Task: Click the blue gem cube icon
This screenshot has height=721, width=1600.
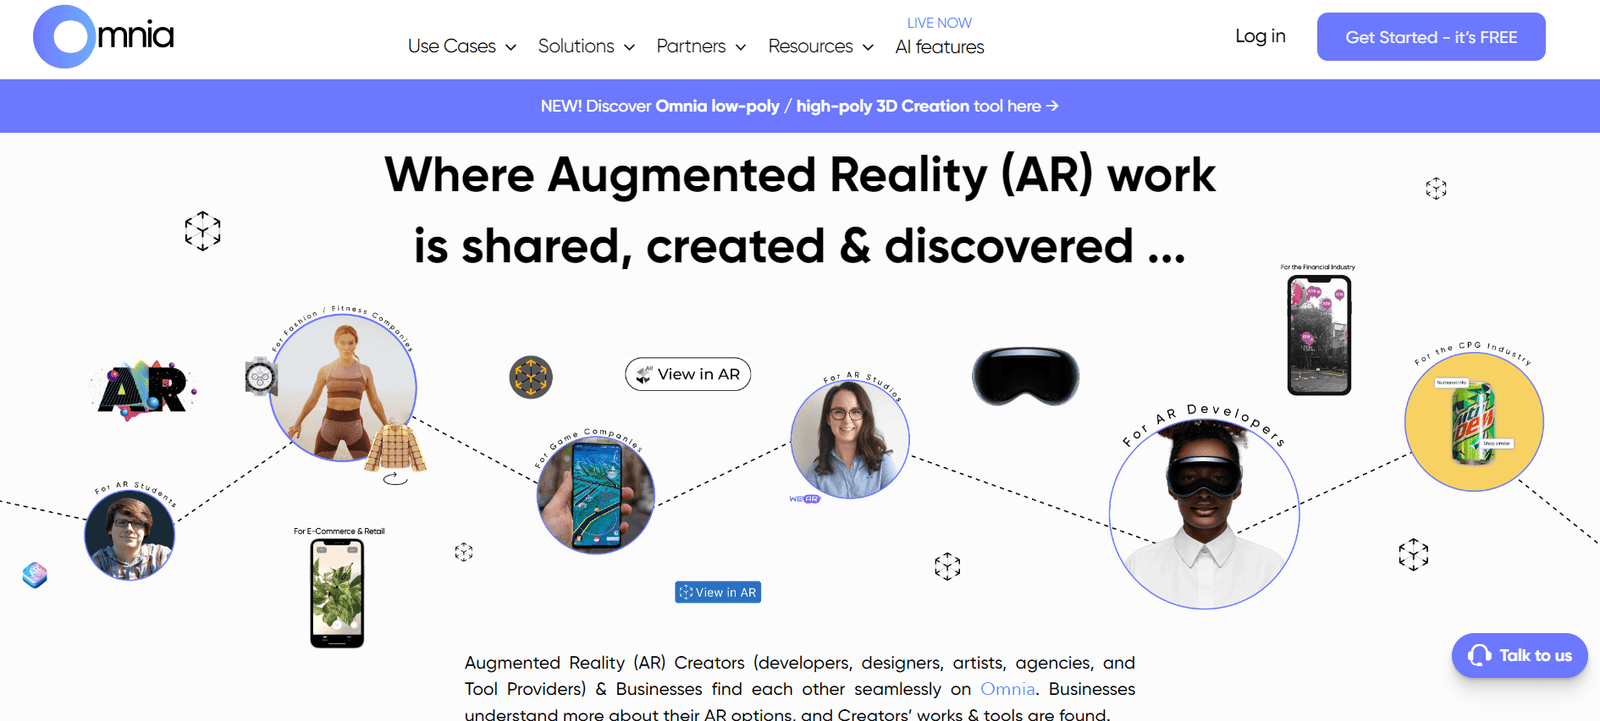Action: tap(35, 575)
